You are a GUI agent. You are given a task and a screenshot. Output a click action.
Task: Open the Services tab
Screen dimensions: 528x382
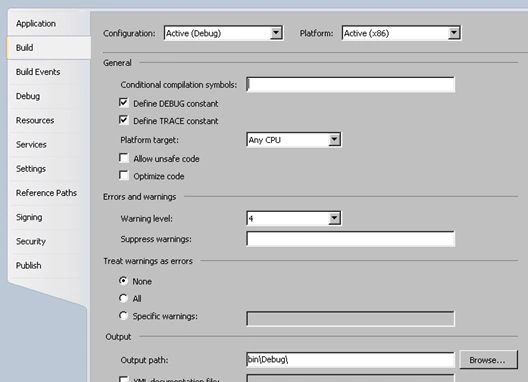[31, 145]
